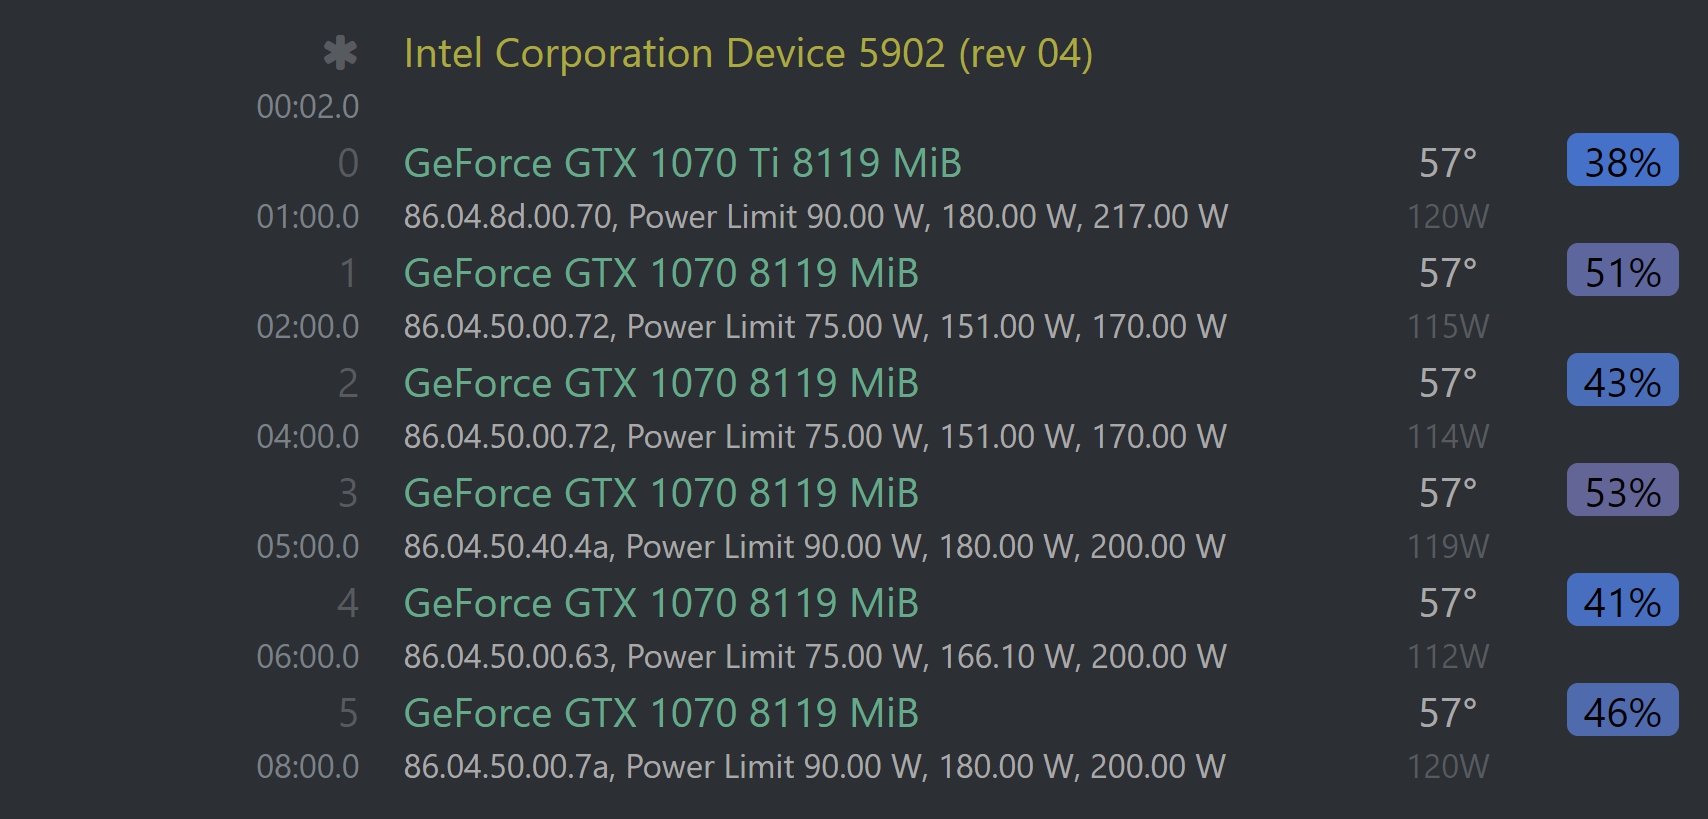Screen dimensions: 1708x819
Task: Select the 112W power reading
Action: pyautogui.click(x=1447, y=657)
